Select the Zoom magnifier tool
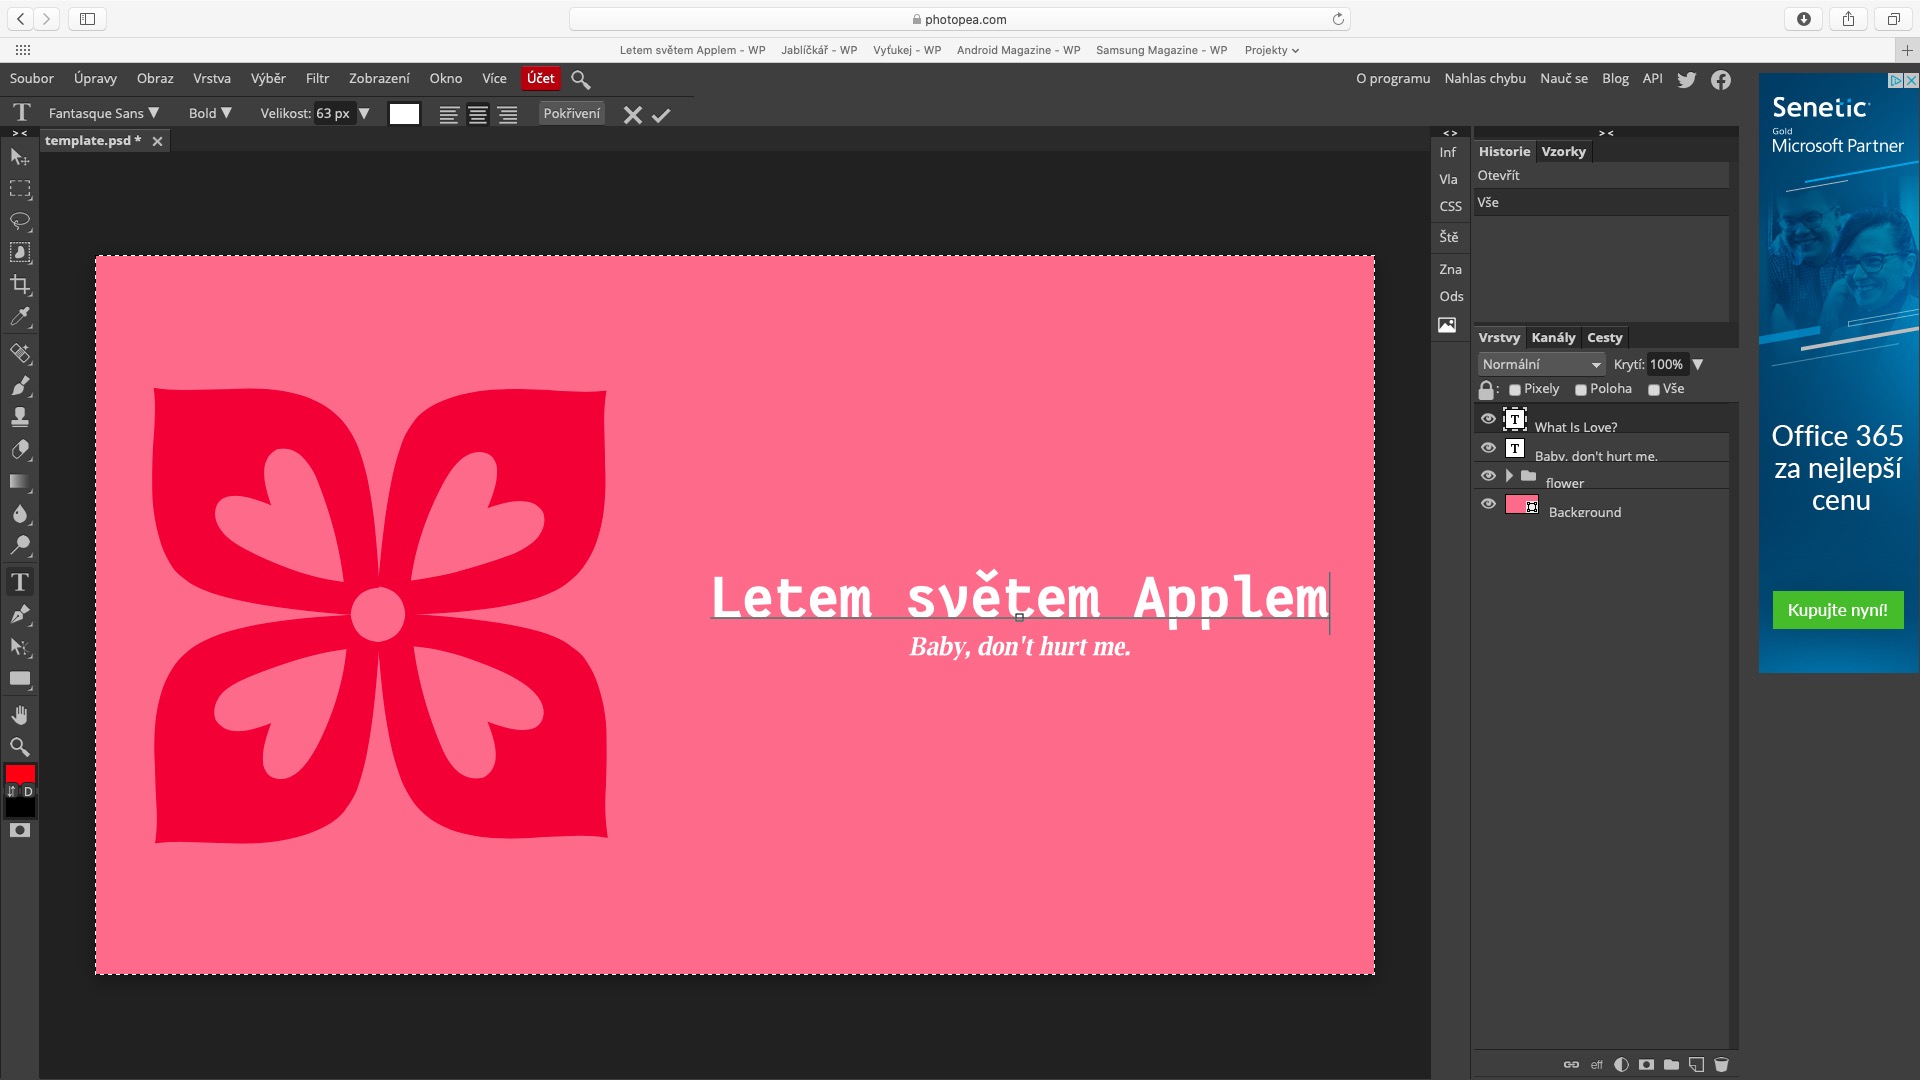 pyautogui.click(x=20, y=747)
